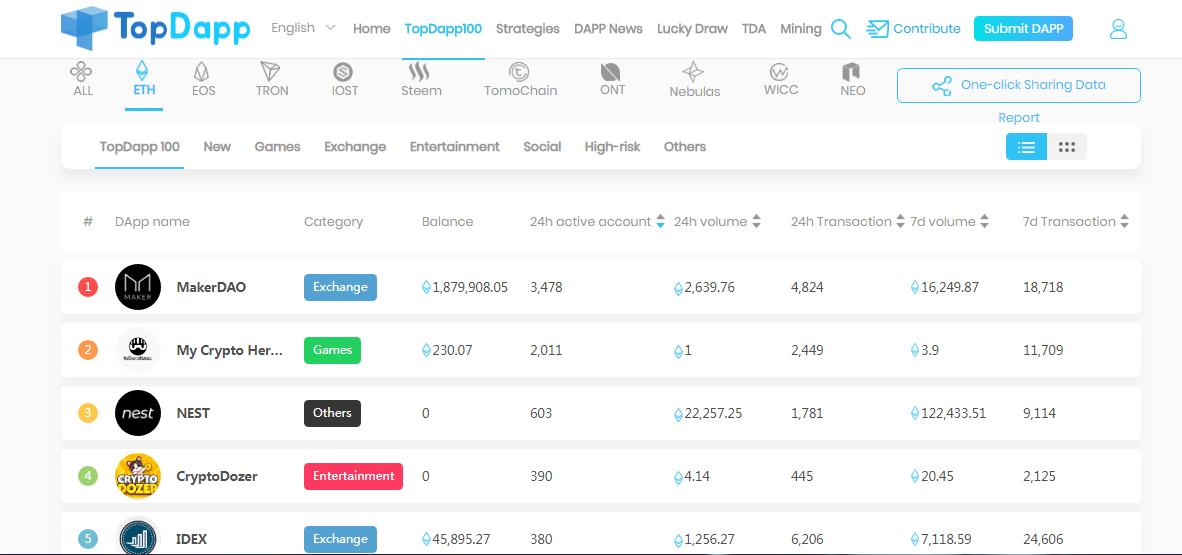The image size is (1182, 555).
Task: Switch to the Games tab
Action: (x=277, y=146)
